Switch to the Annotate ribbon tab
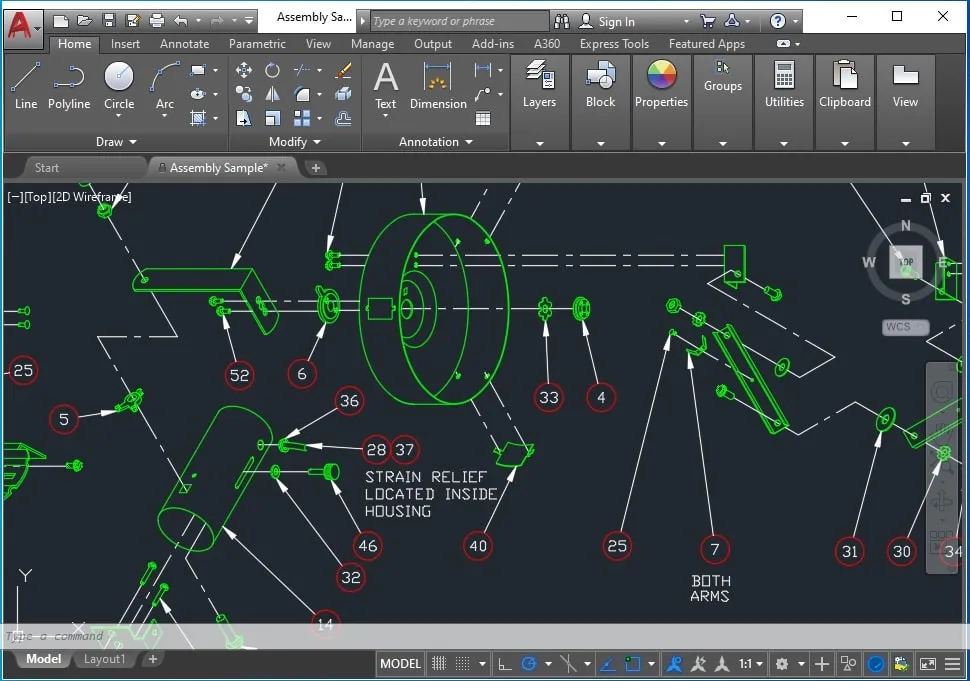The image size is (970, 681). tap(184, 43)
